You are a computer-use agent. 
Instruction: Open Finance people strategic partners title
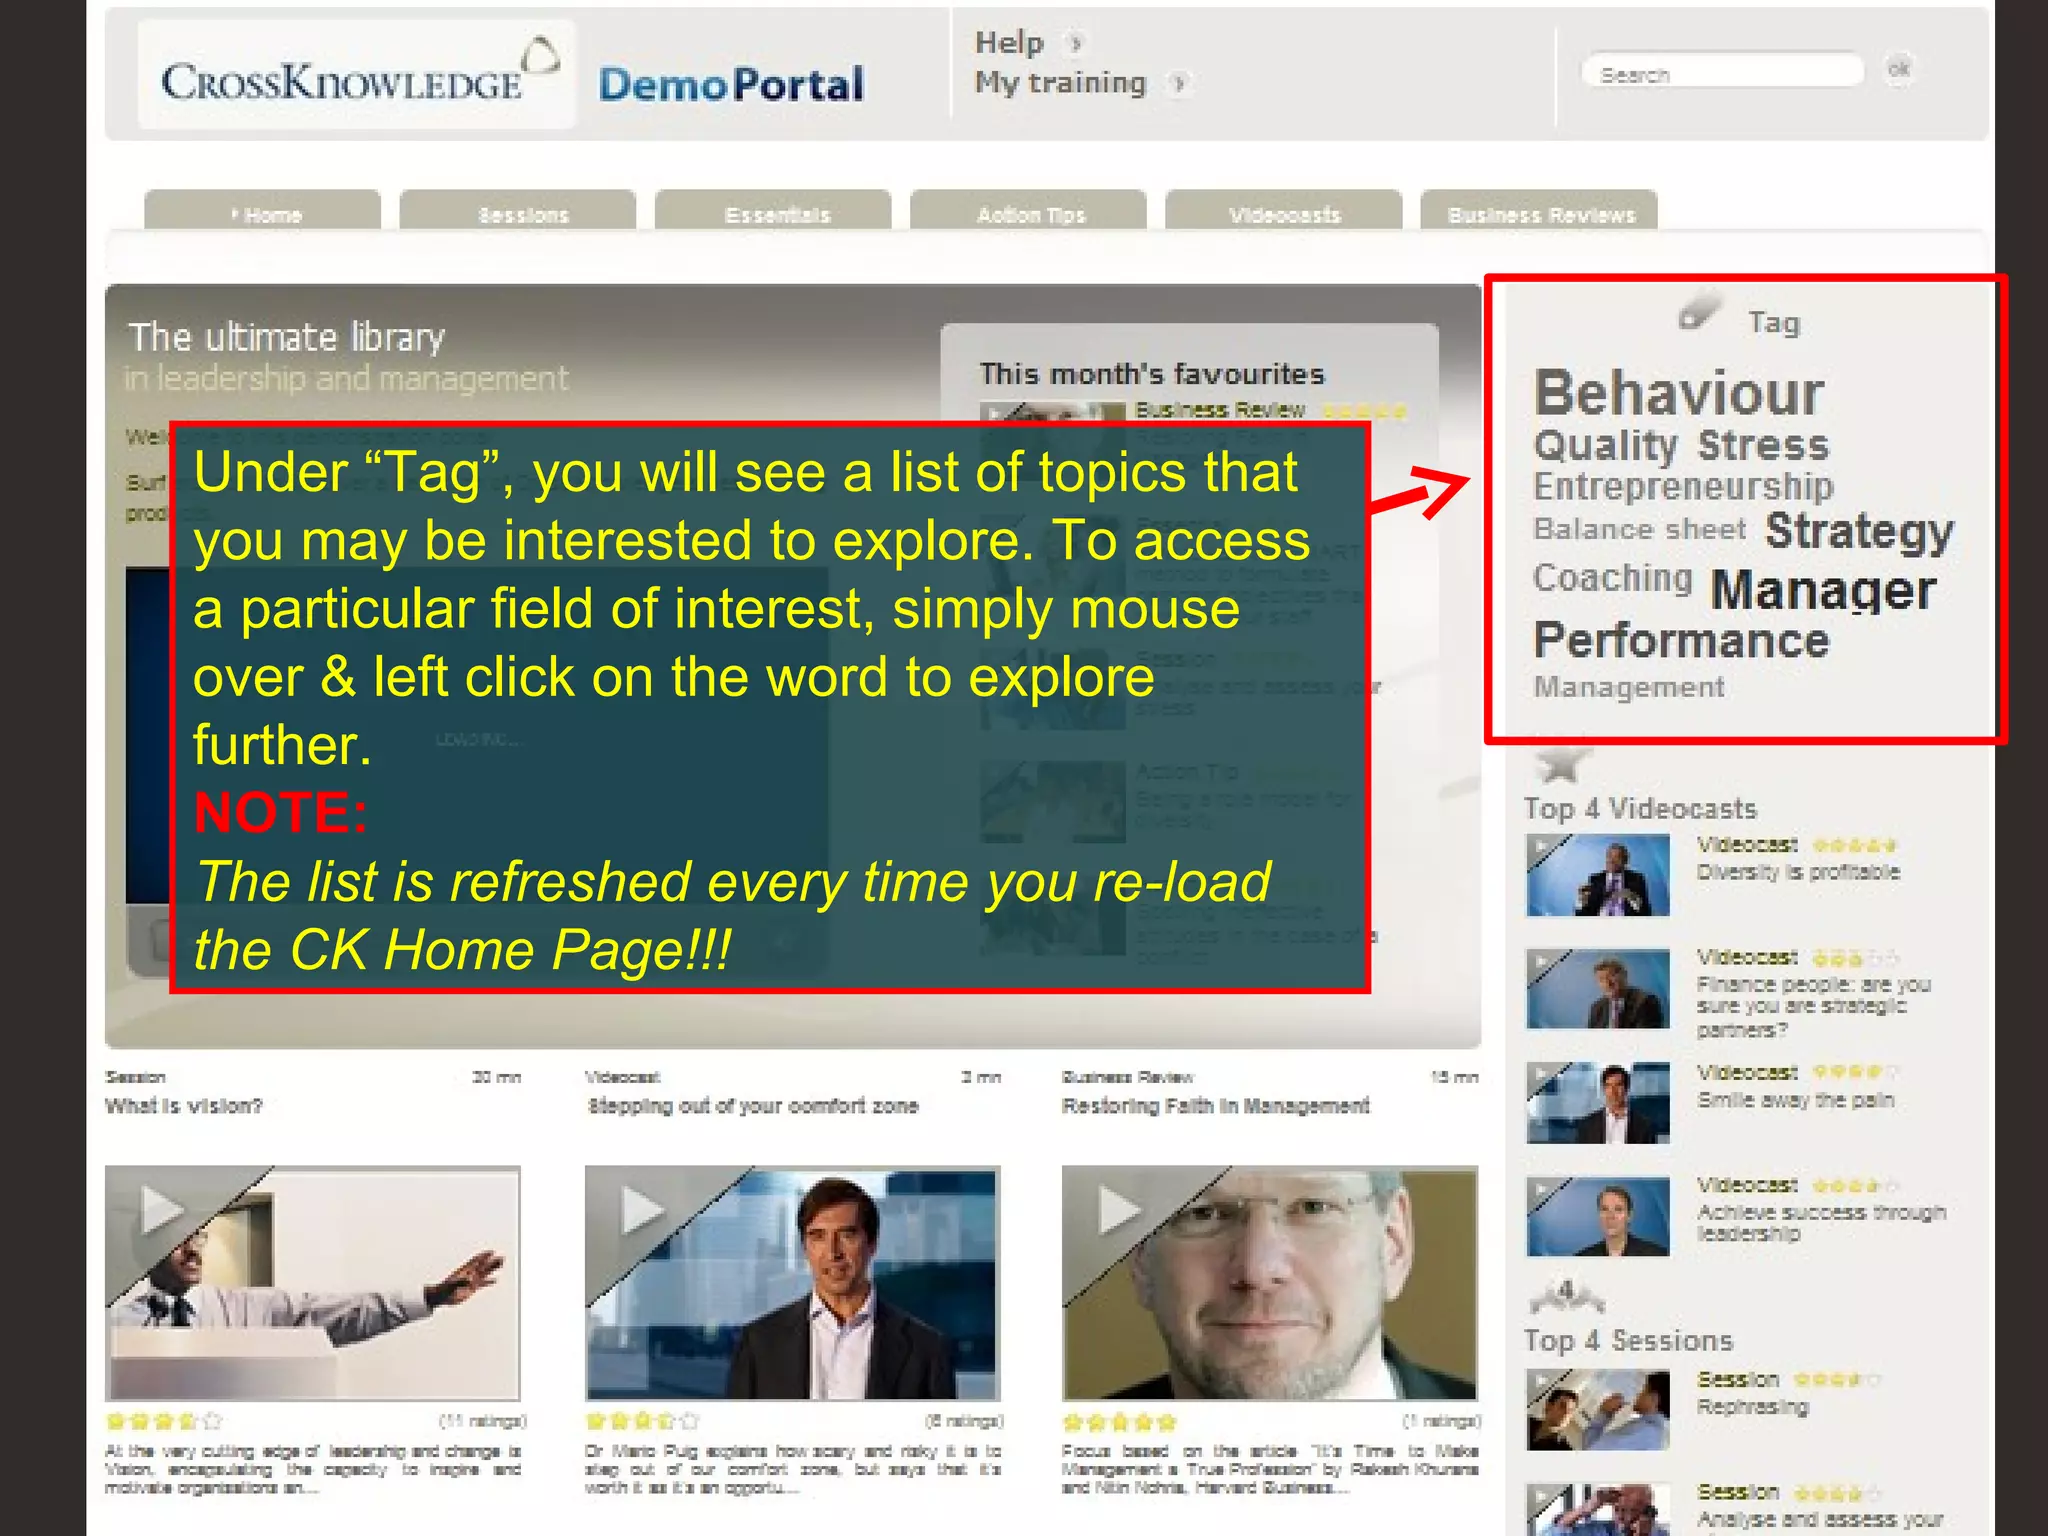point(1812,1007)
